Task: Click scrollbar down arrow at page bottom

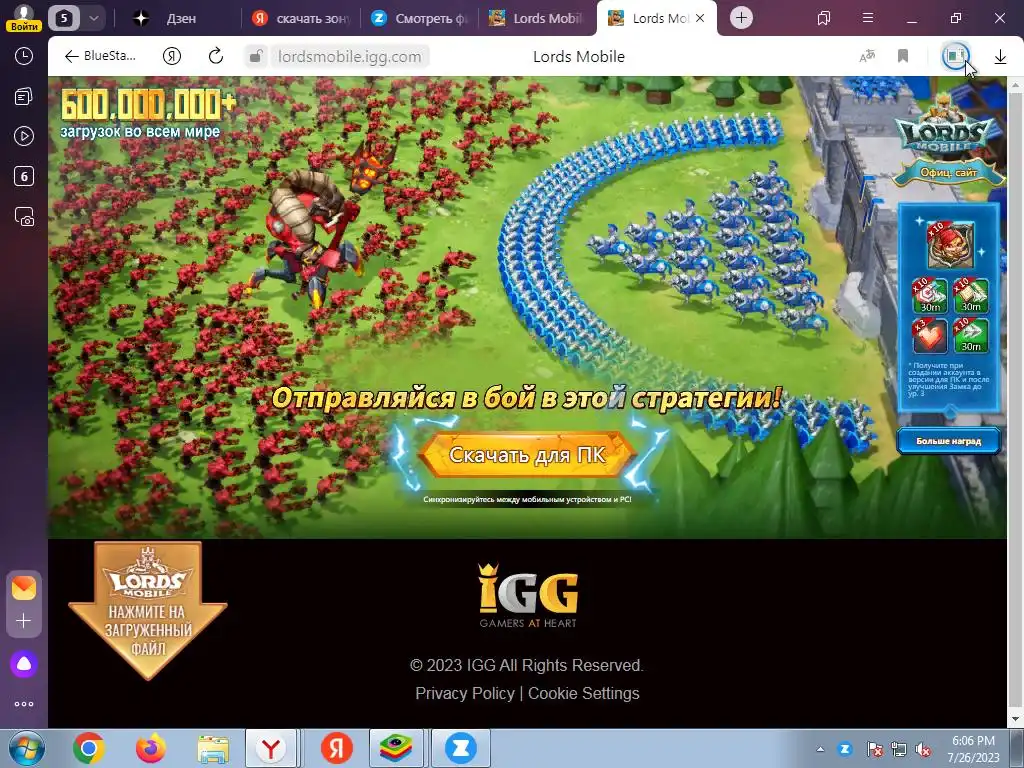Action: point(1016,719)
